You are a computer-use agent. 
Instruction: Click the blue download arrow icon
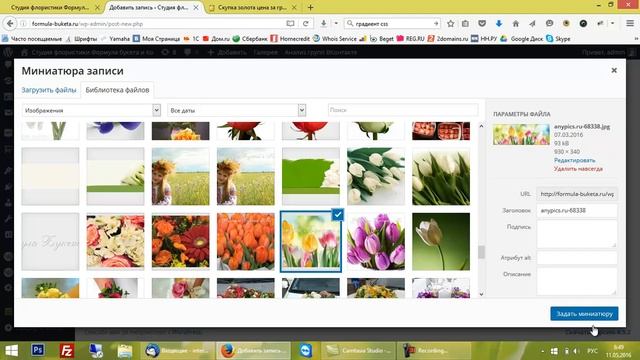click(x=499, y=24)
